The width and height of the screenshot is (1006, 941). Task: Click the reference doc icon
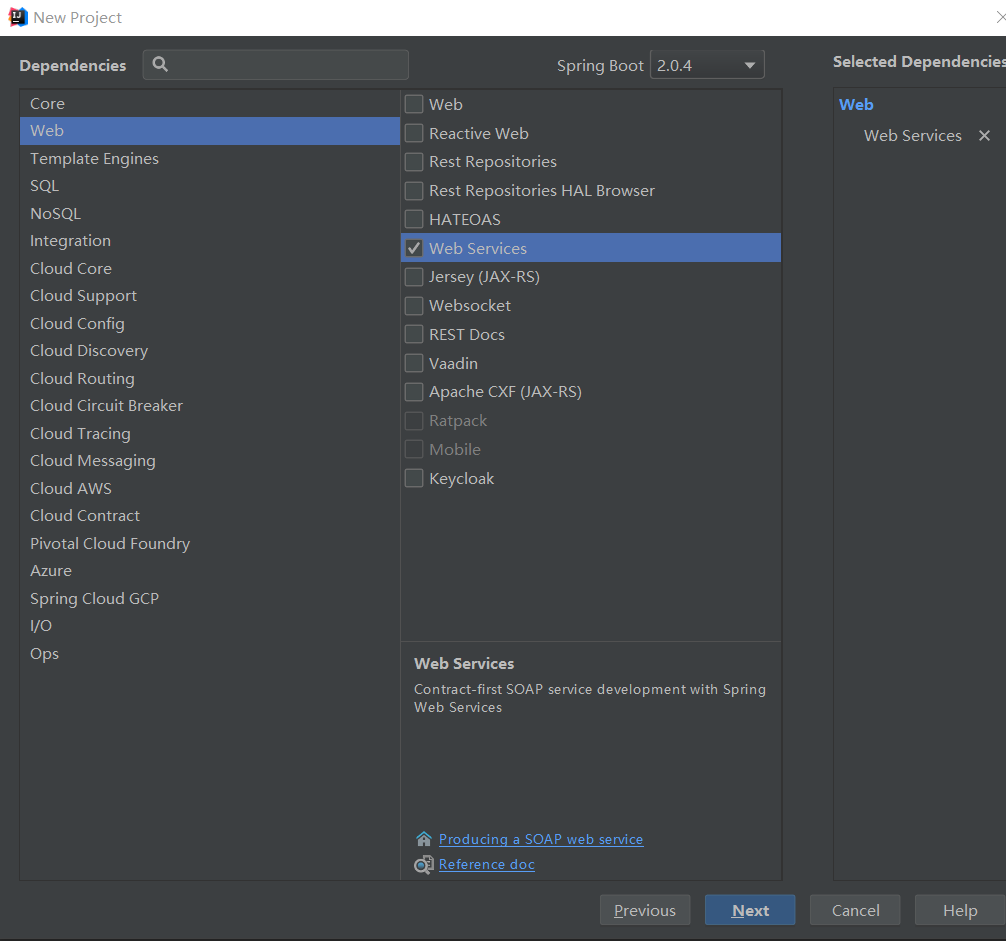click(423, 865)
